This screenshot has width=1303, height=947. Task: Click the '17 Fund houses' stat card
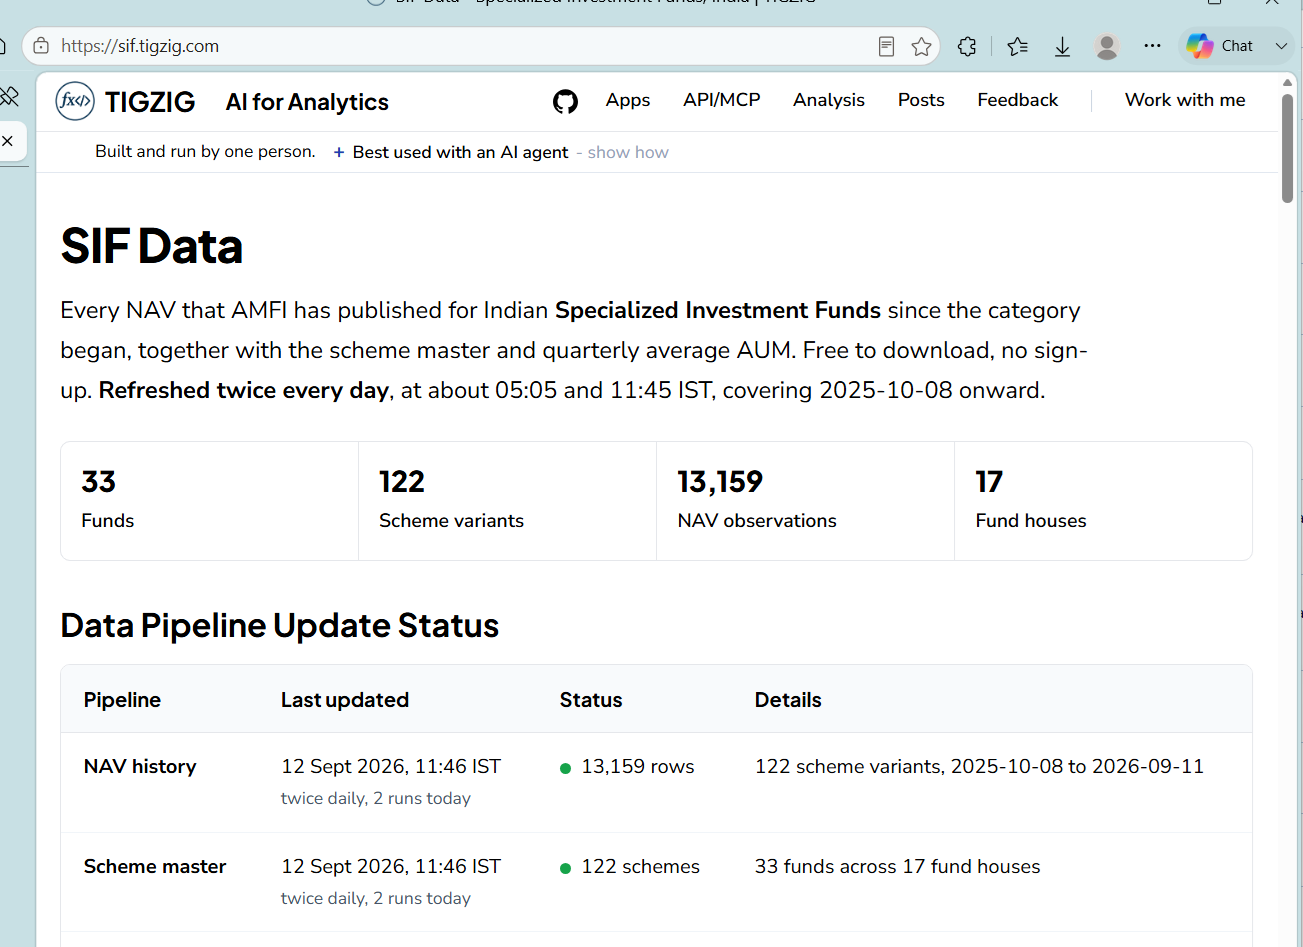(1103, 501)
